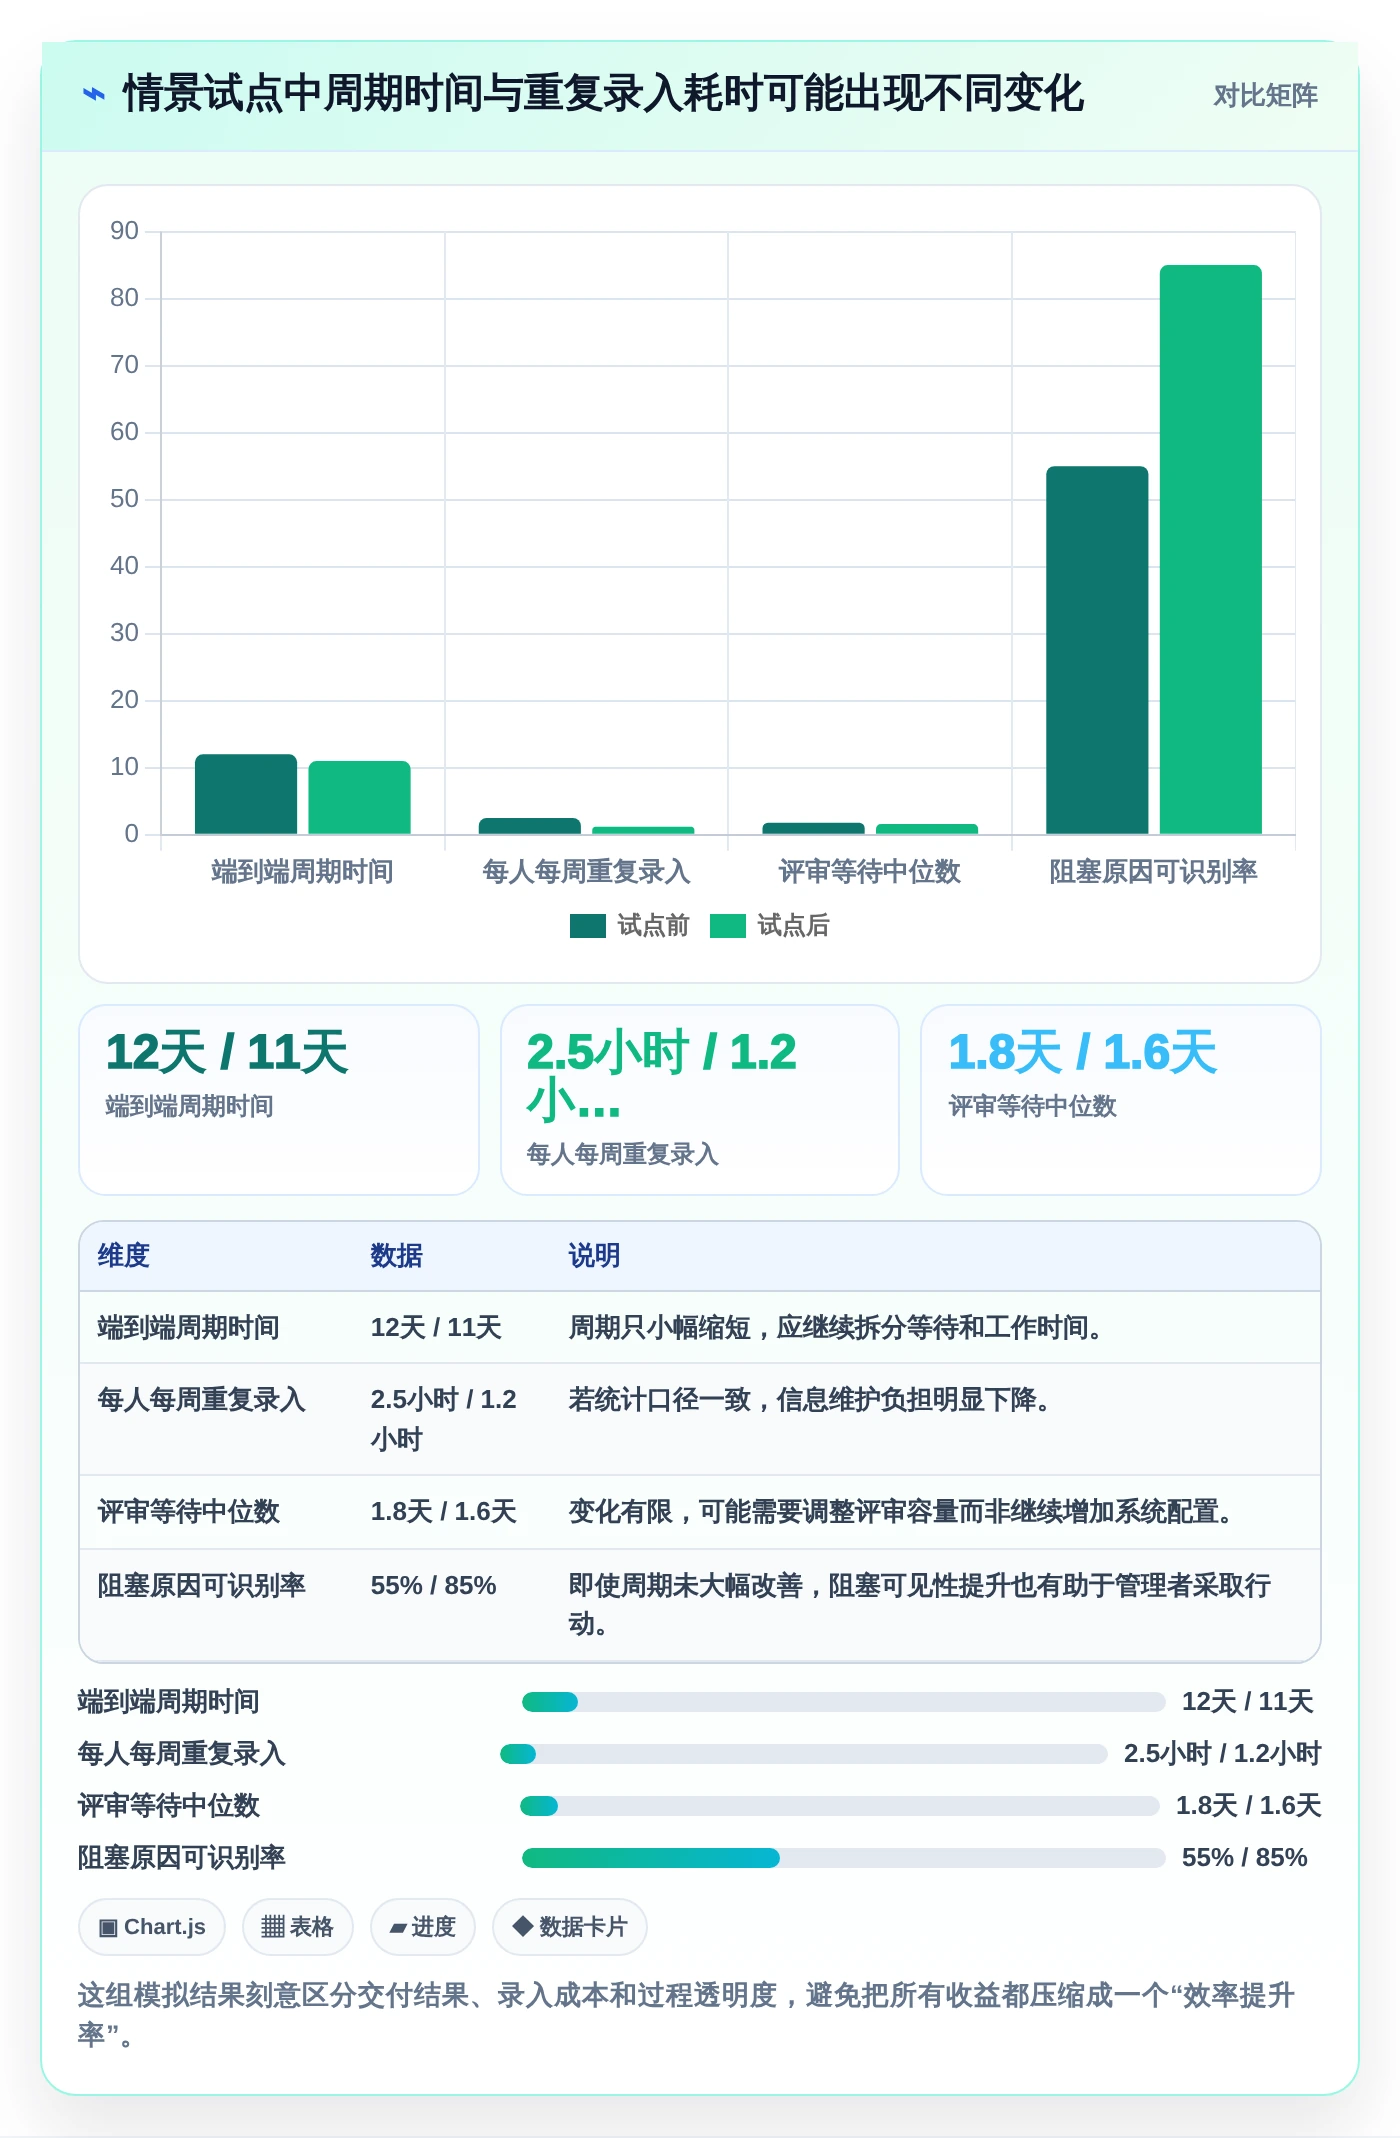
Task: Click the note 即使周期未大幅改善 in table
Action: pyautogui.click(x=920, y=1605)
